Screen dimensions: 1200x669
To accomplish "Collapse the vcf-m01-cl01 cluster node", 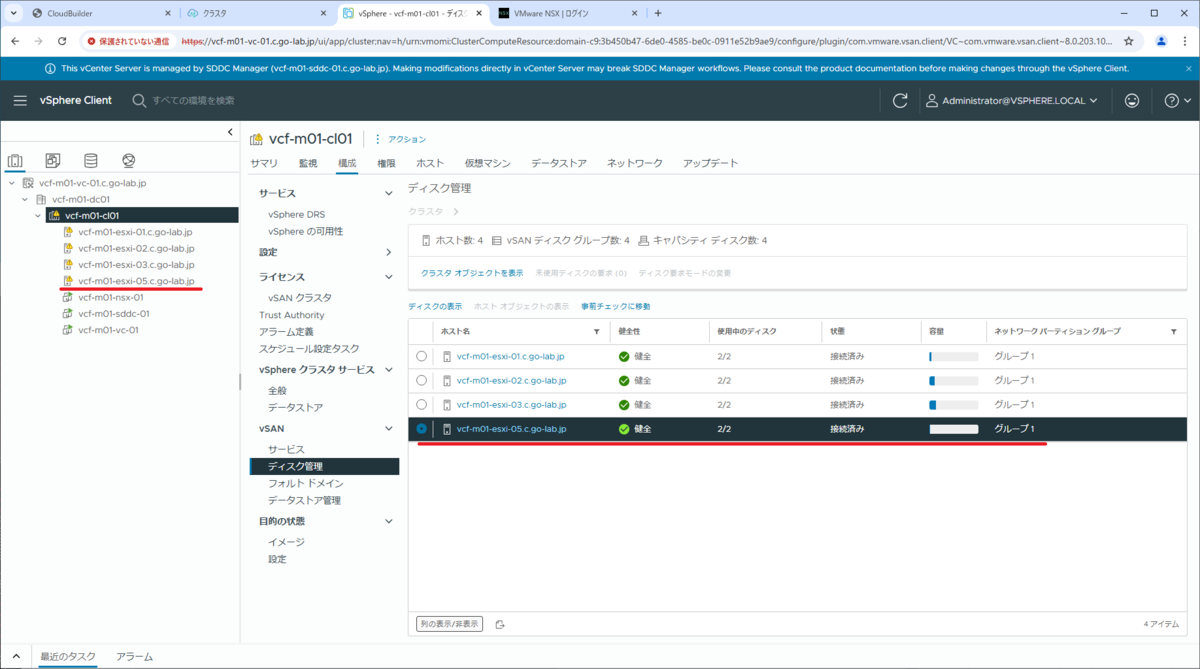I will pyautogui.click(x=39, y=215).
